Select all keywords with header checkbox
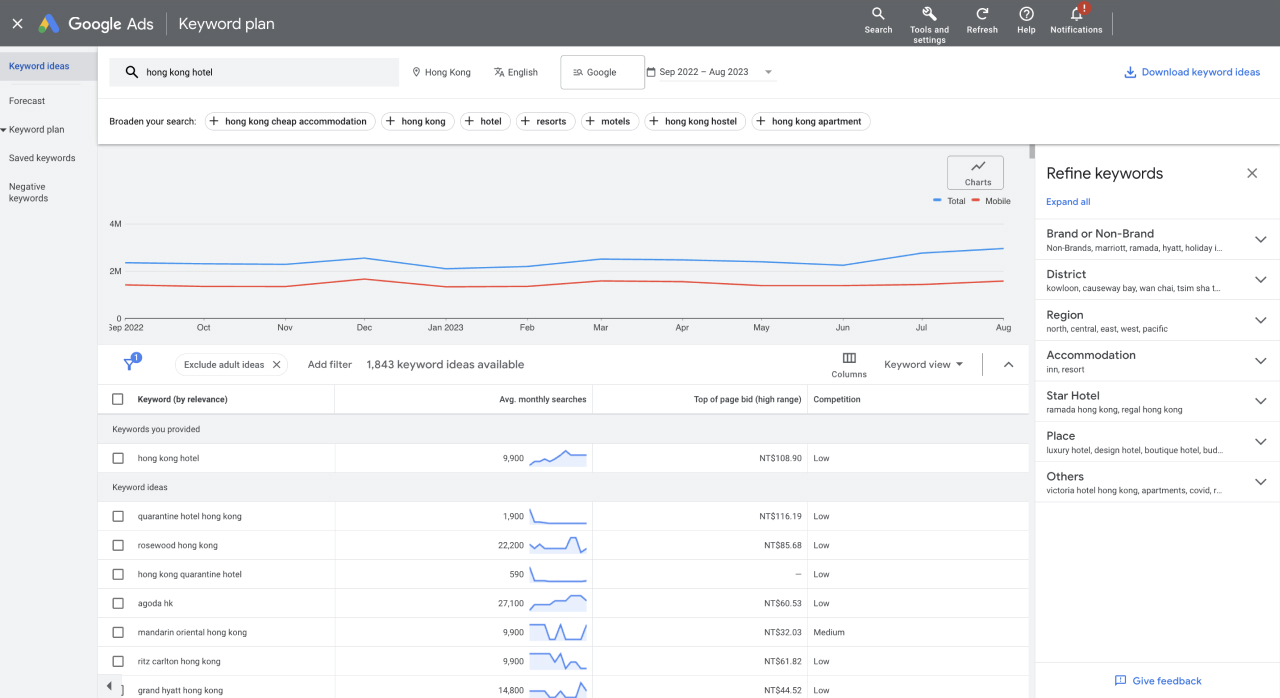The width and height of the screenshot is (1280, 698). tap(118, 399)
